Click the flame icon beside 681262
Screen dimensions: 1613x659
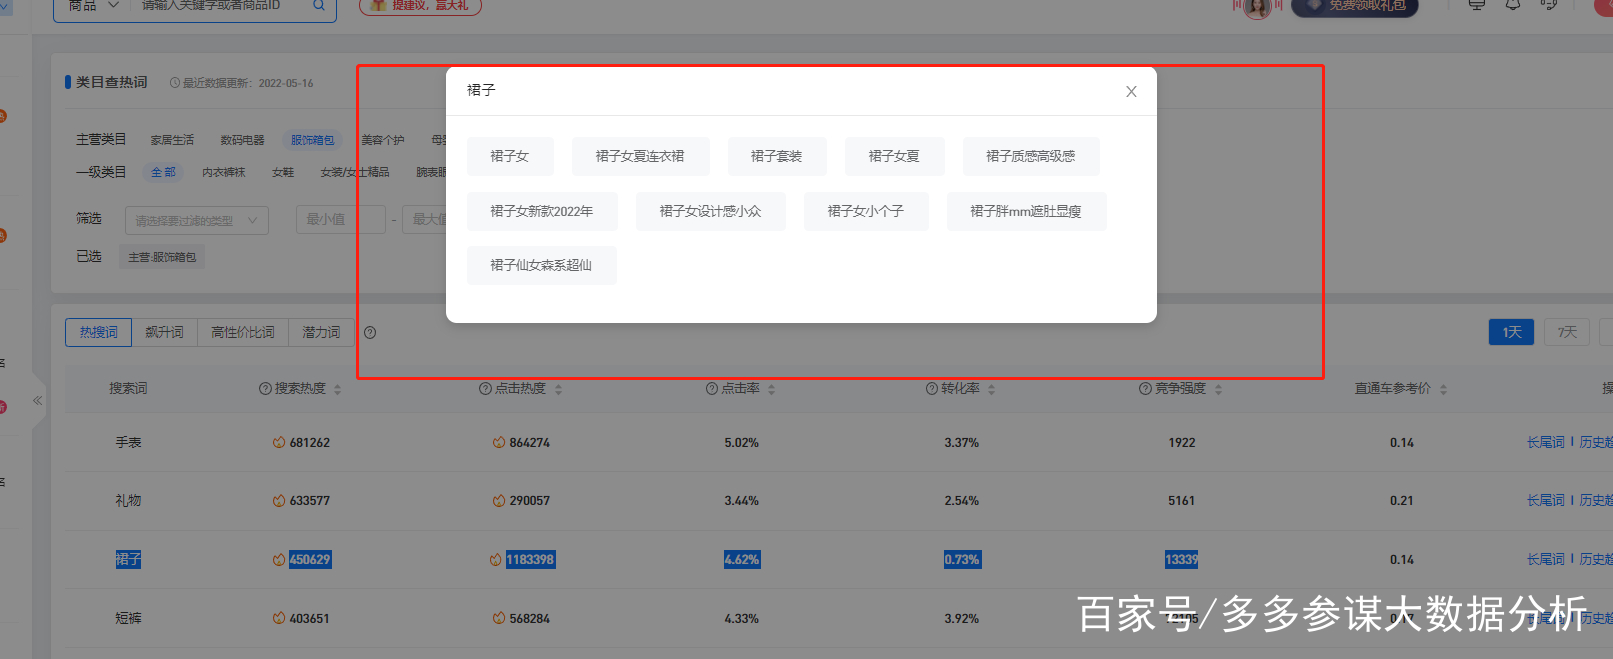[279, 442]
